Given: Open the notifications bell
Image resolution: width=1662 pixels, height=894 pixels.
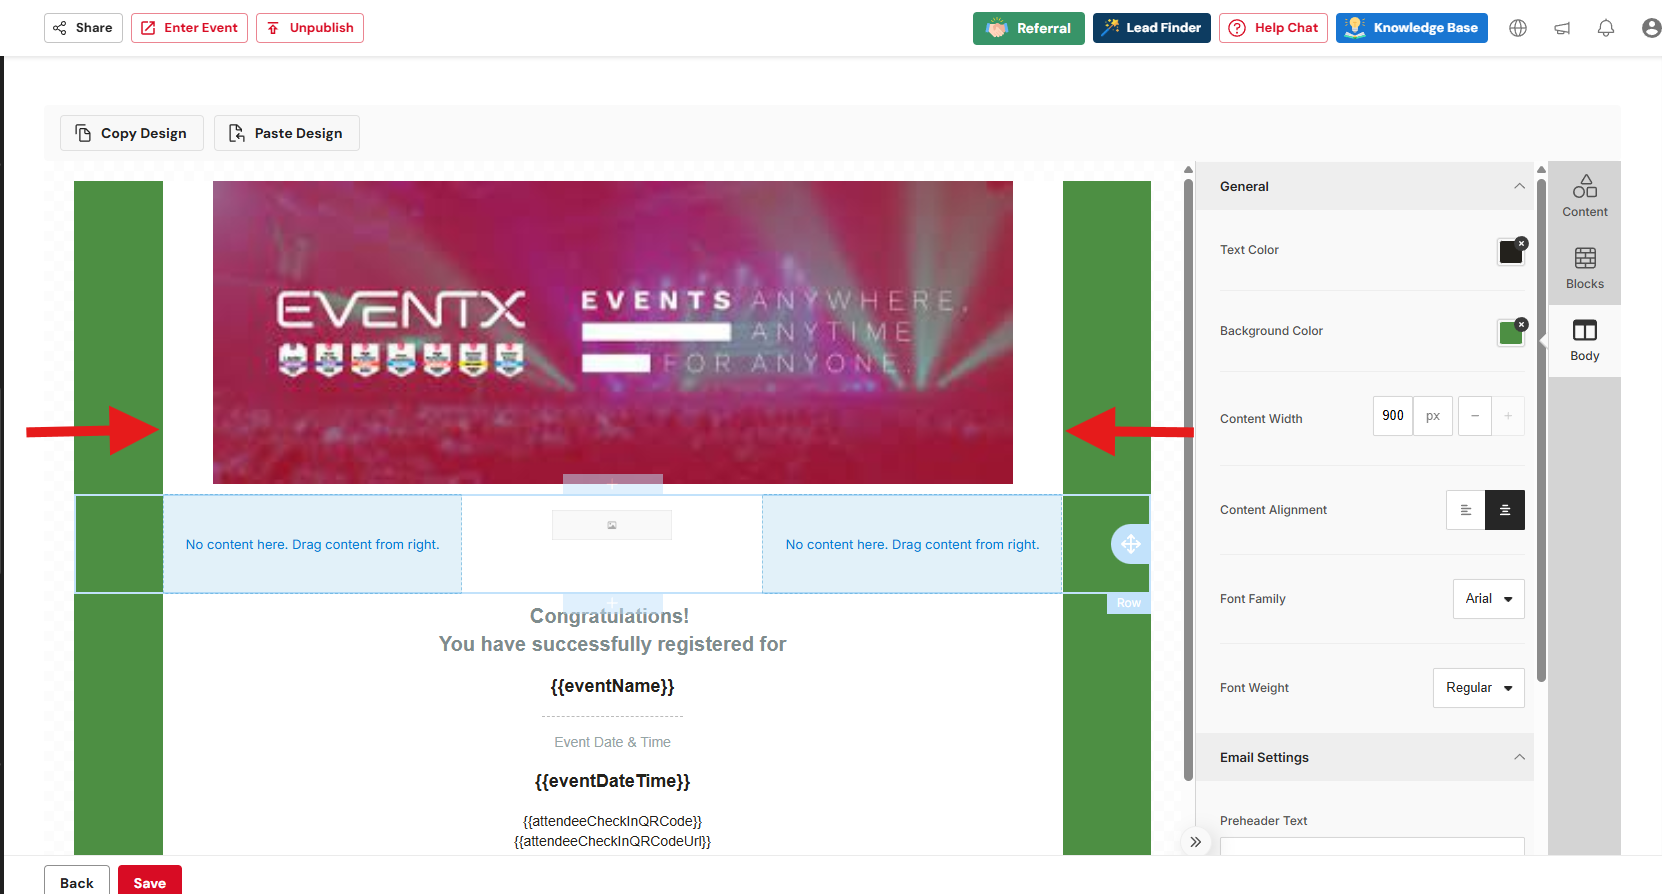Looking at the screenshot, I should point(1606,28).
